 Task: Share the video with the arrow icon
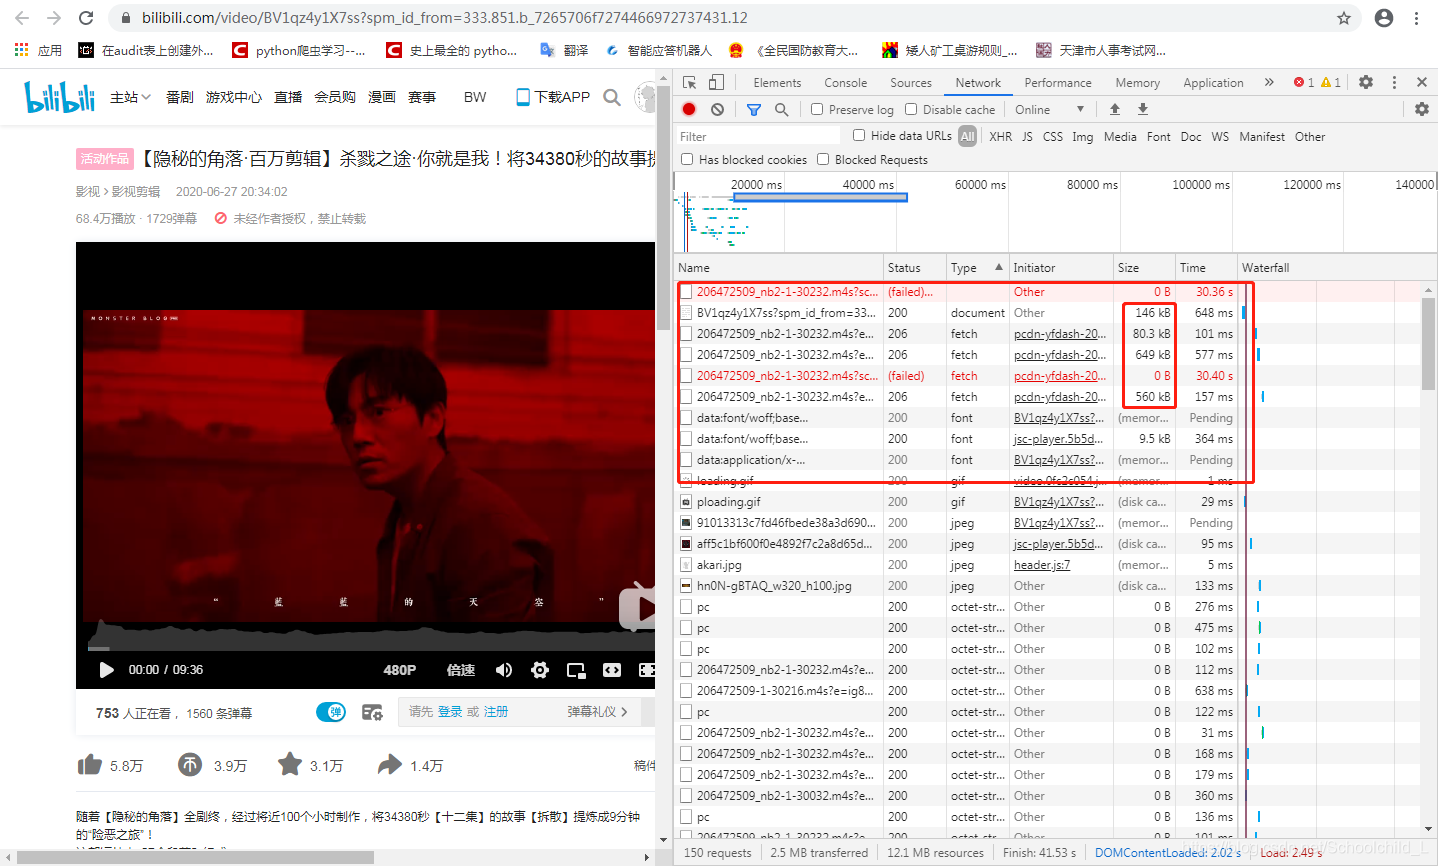pyautogui.click(x=390, y=765)
